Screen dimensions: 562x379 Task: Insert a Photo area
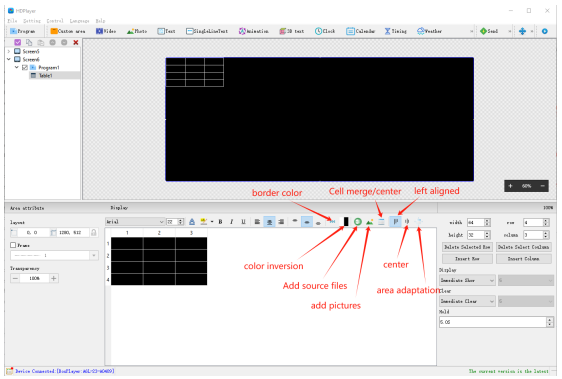tap(137, 31)
